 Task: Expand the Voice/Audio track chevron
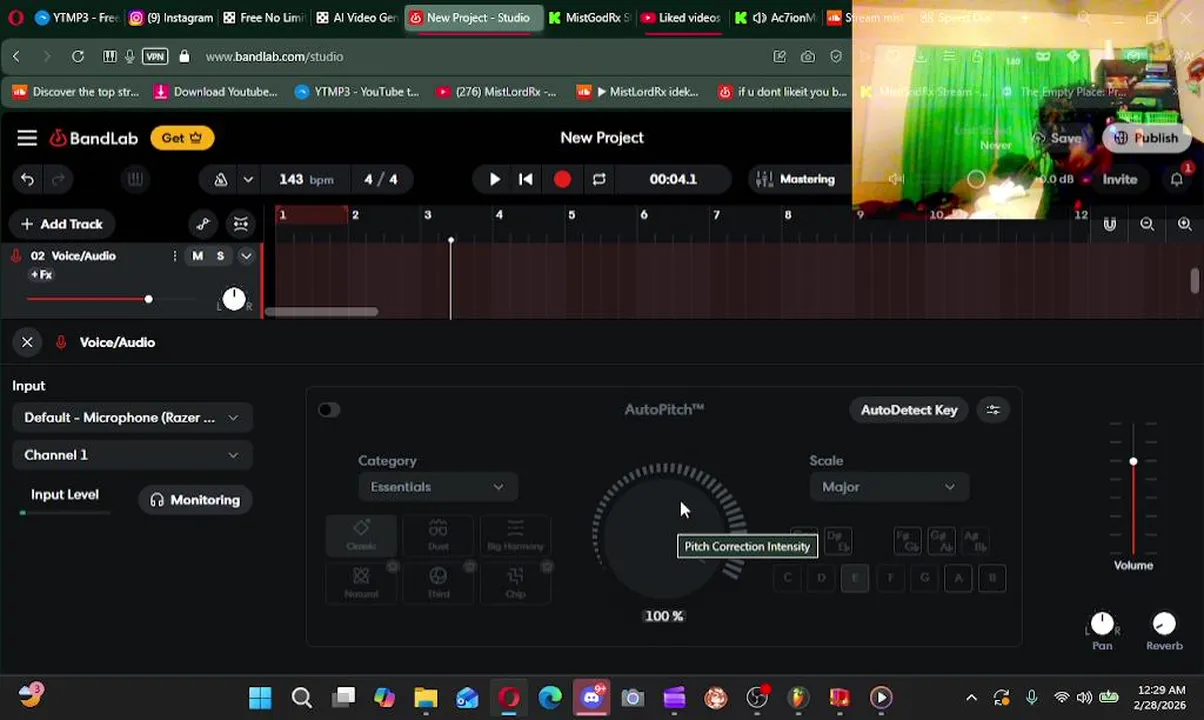[x=246, y=256]
